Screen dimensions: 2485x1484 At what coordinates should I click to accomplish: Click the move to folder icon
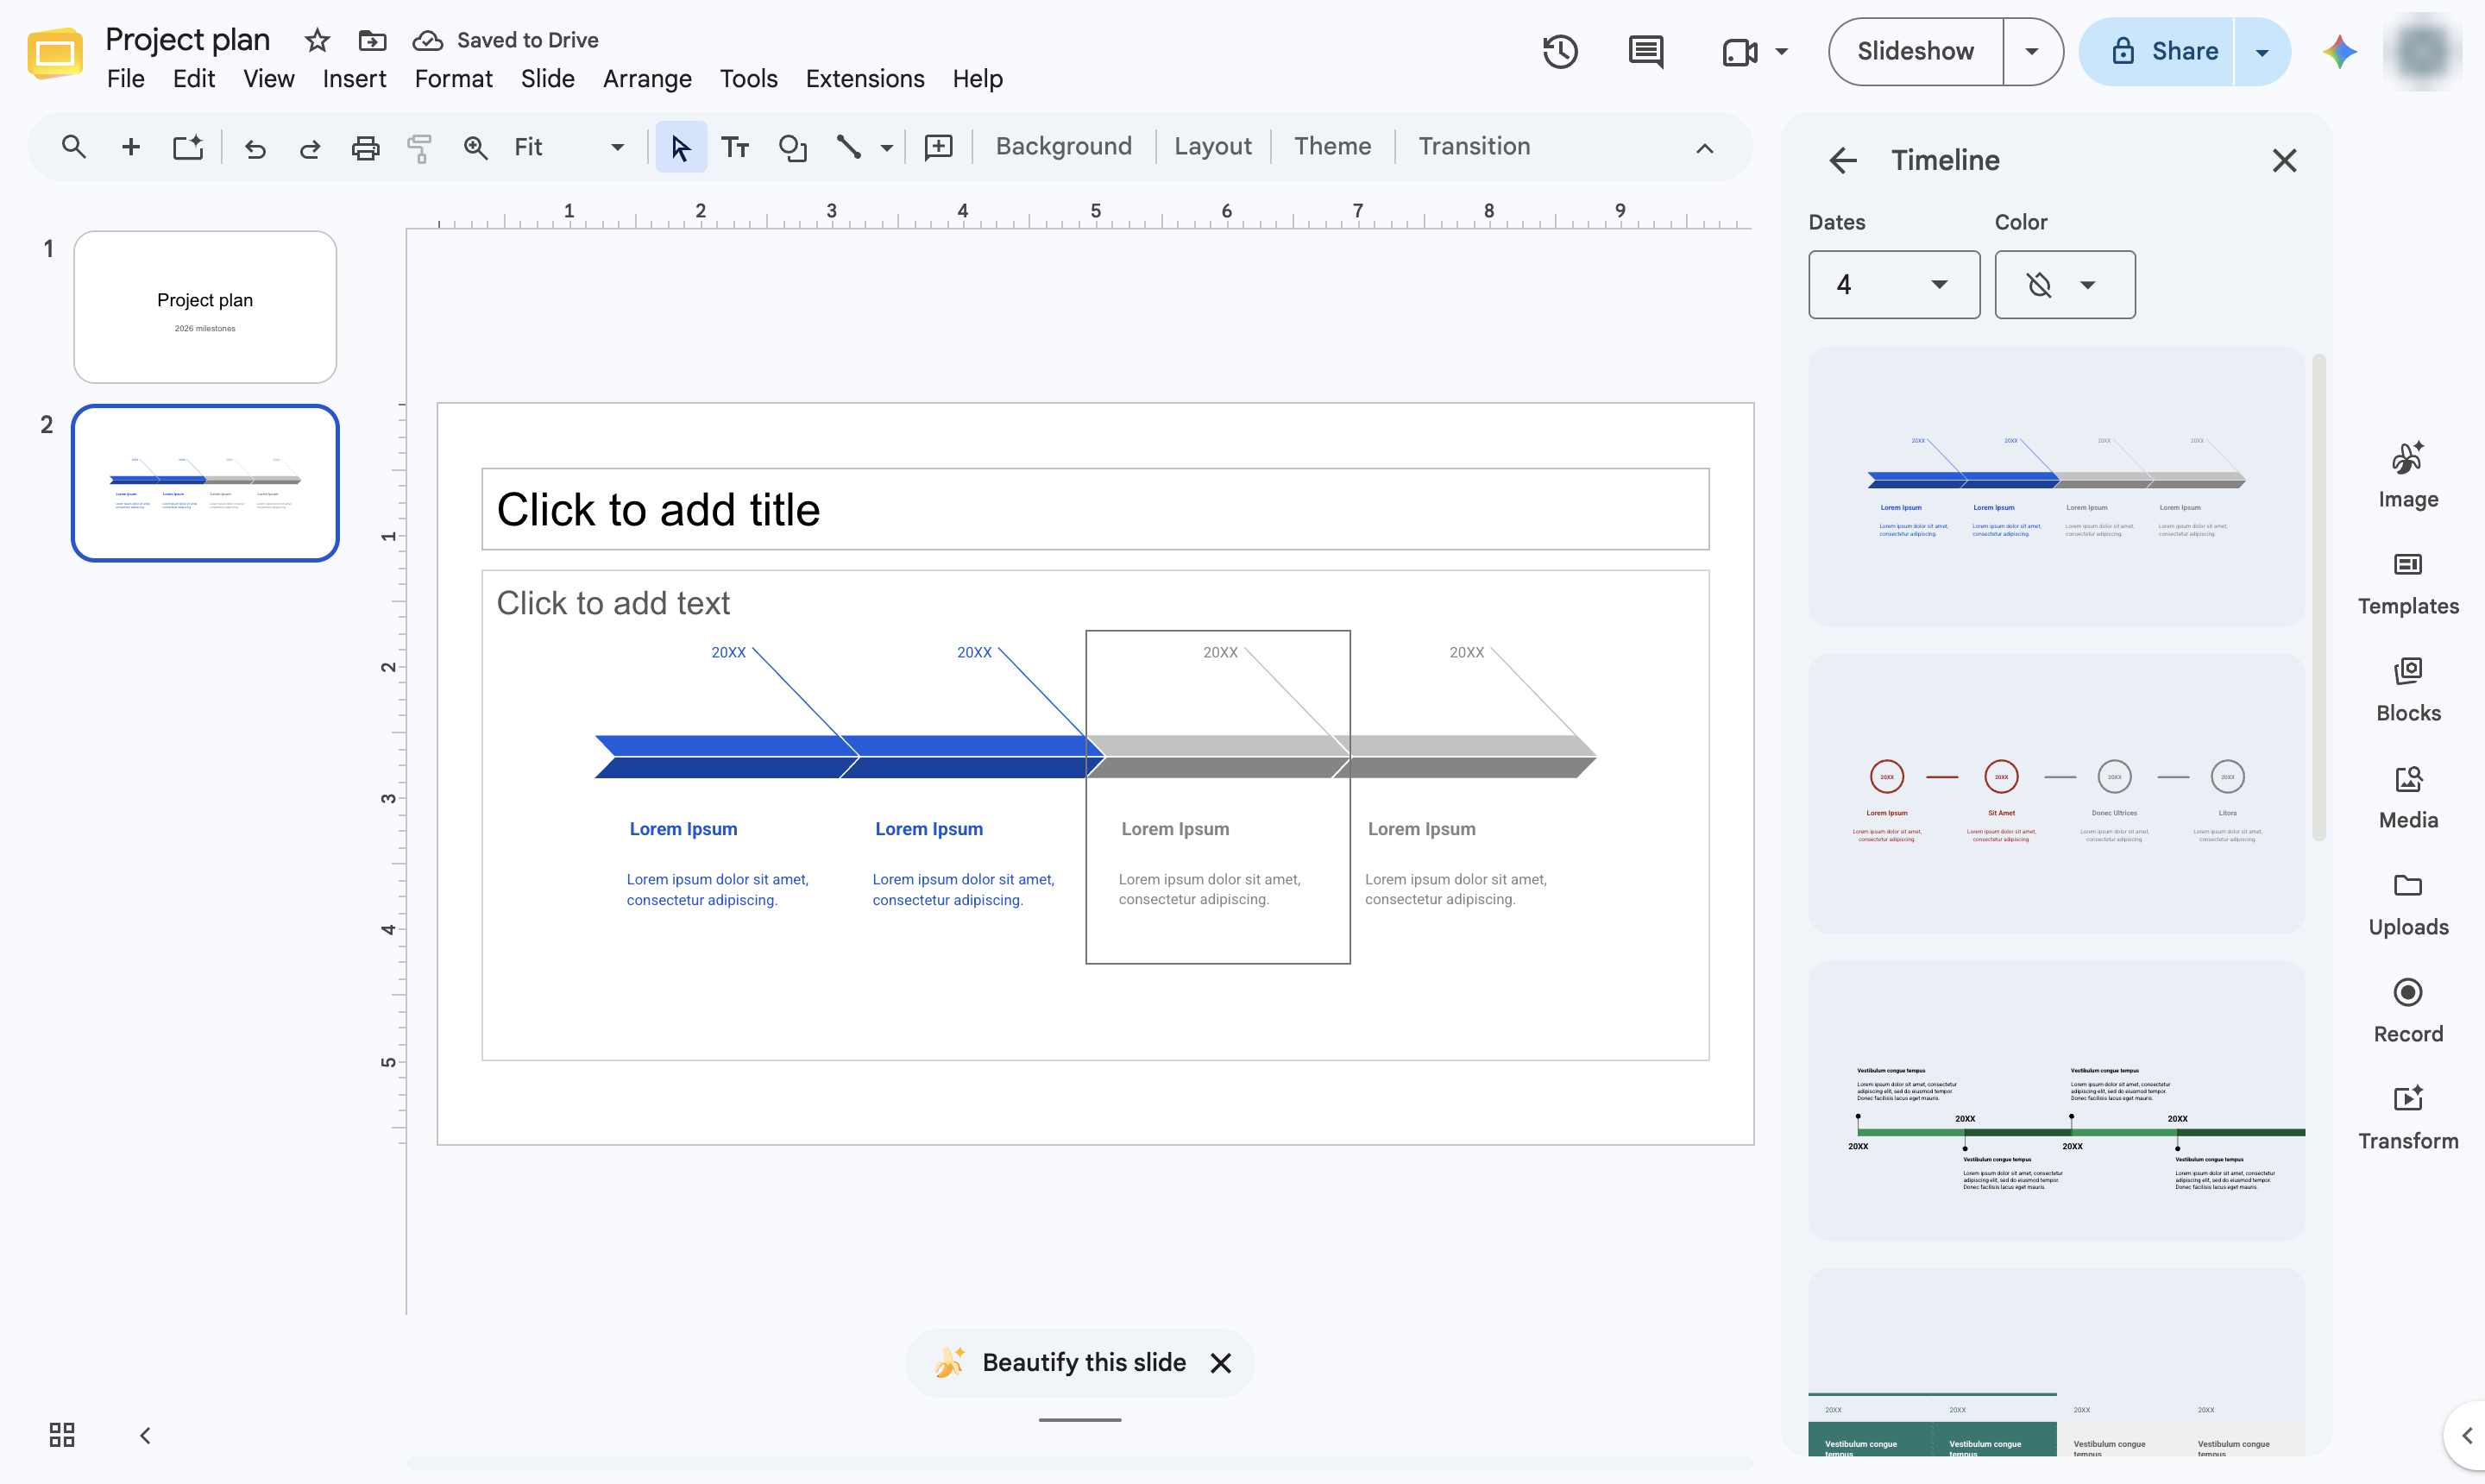click(372, 40)
